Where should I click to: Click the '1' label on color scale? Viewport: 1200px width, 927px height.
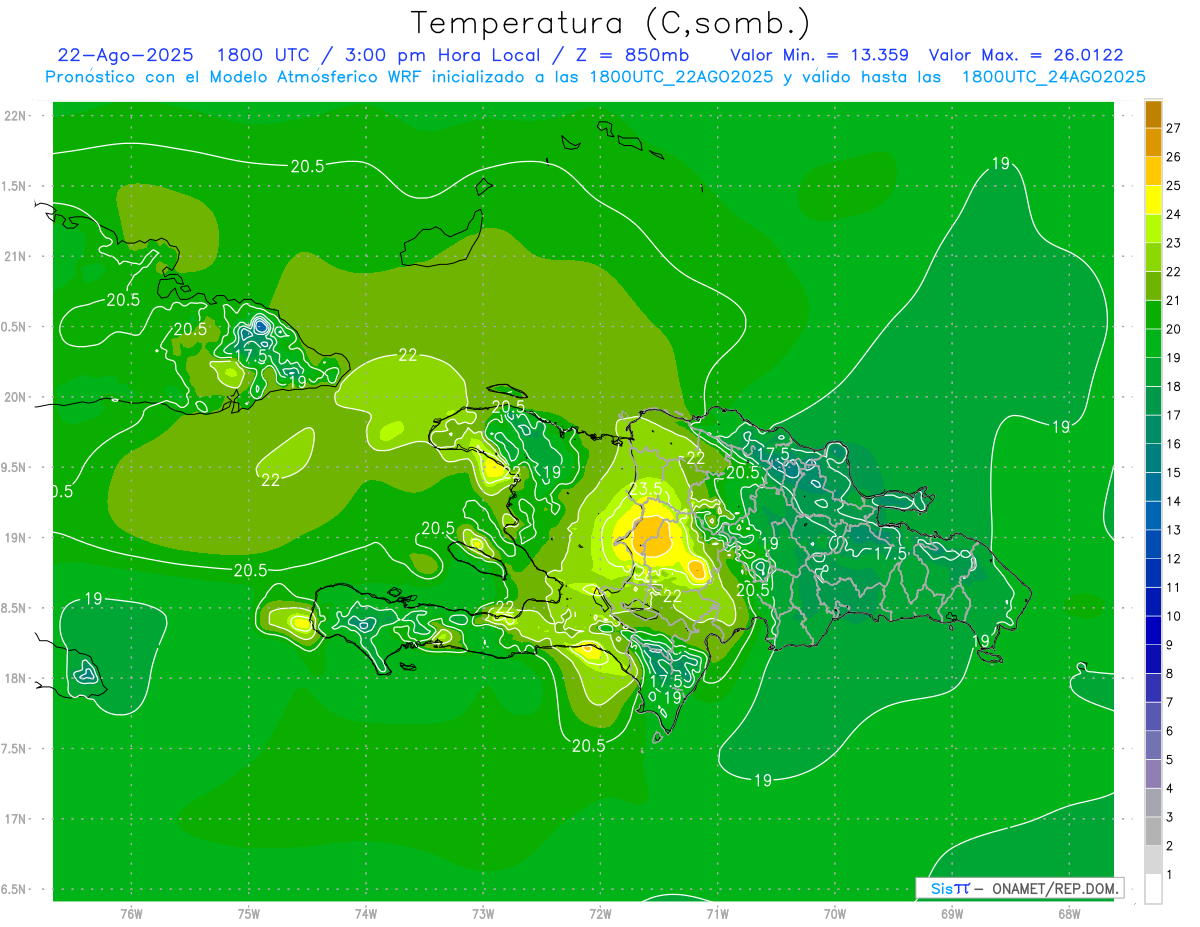tap(1171, 875)
